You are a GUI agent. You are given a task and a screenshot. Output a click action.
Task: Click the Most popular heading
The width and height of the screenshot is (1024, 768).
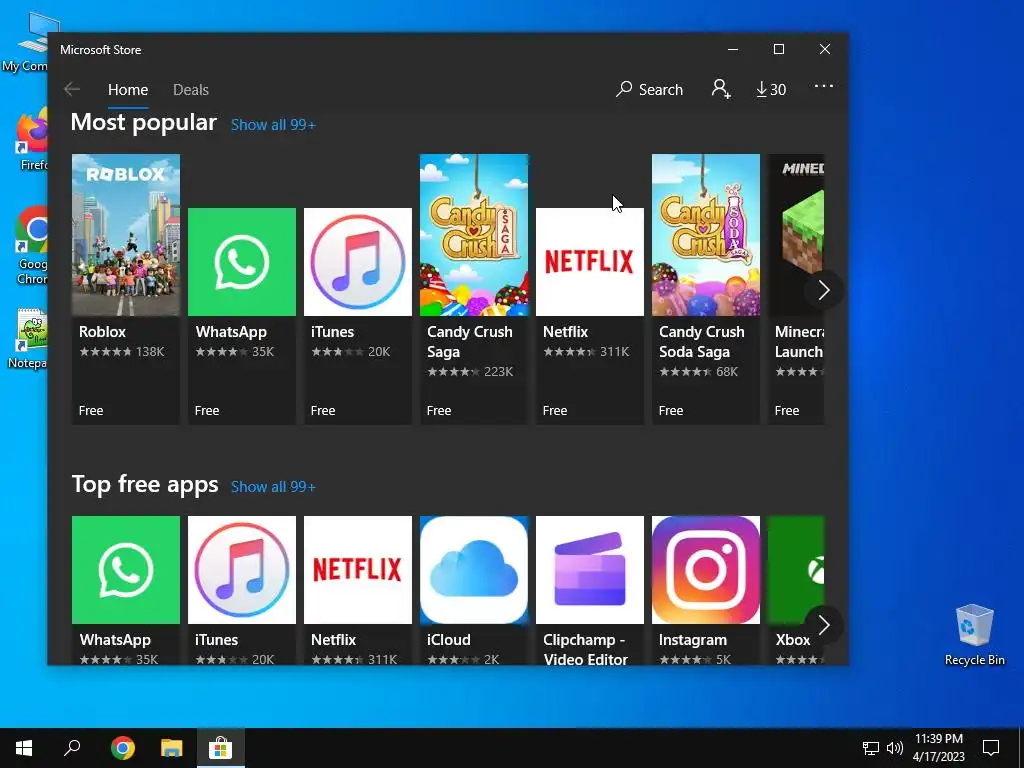[x=144, y=122]
